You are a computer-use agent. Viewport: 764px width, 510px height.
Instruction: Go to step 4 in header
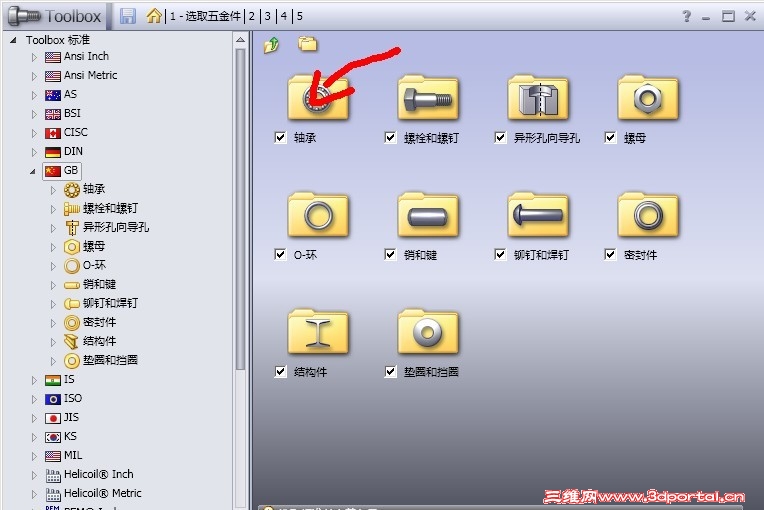[284, 17]
